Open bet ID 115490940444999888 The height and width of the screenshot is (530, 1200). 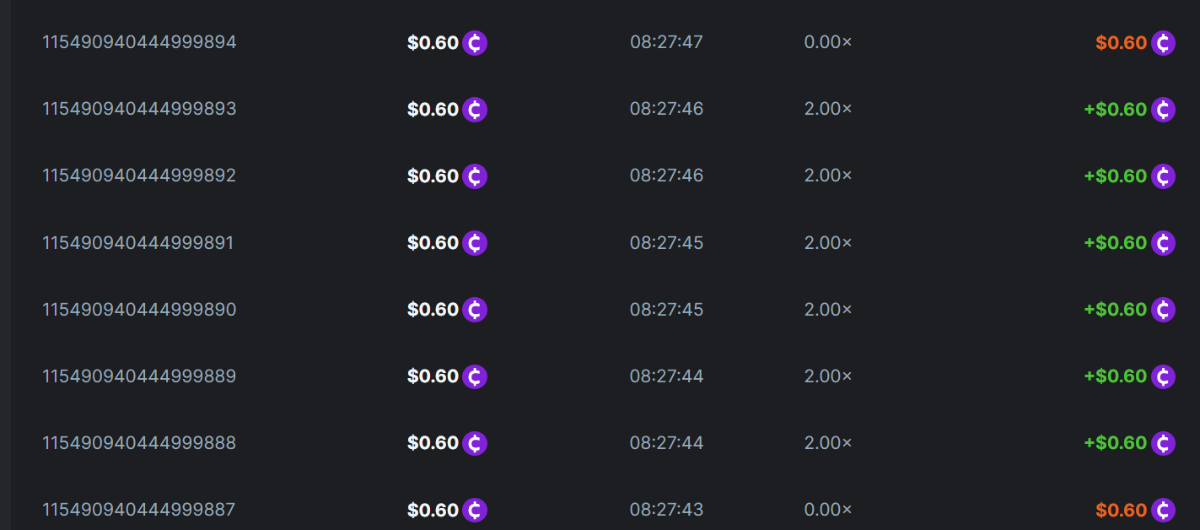tap(139, 443)
